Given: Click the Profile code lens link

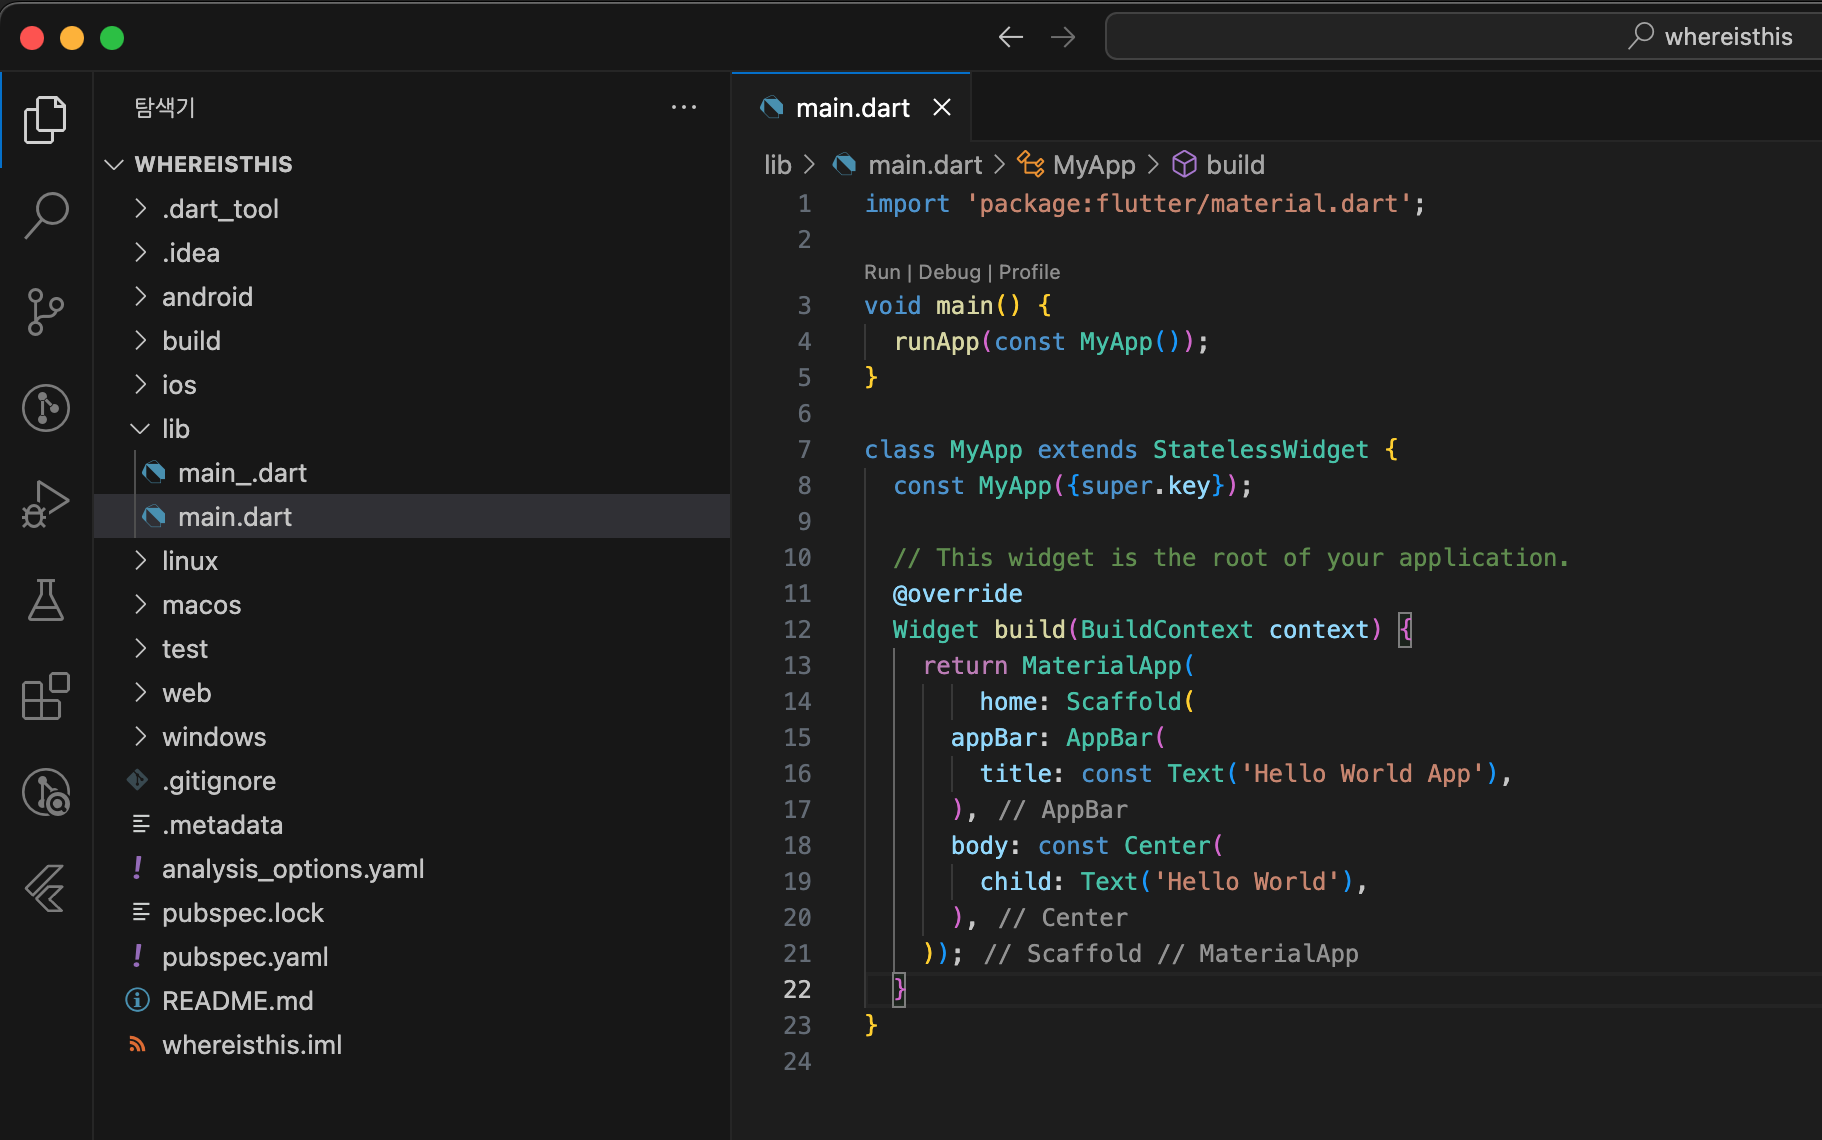Looking at the screenshot, I should [1029, 272].
